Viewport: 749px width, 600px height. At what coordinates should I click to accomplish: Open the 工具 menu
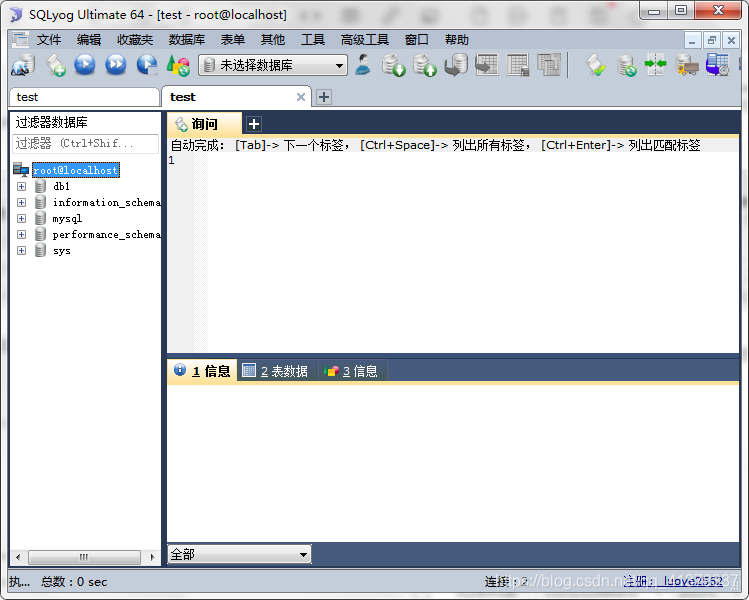pos(313,40)
